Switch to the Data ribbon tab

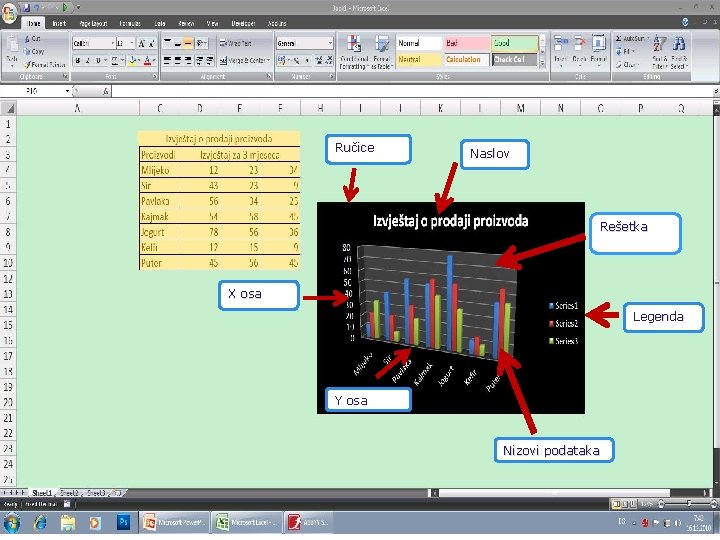[x=160, y=23]
